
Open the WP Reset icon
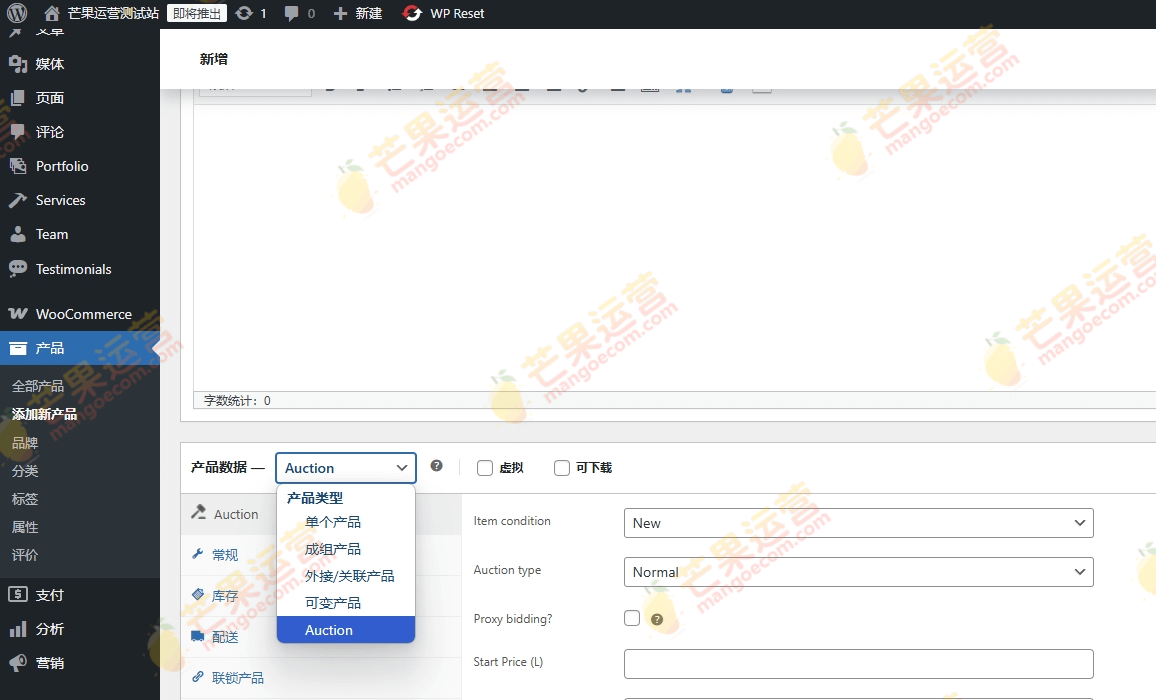412,13
